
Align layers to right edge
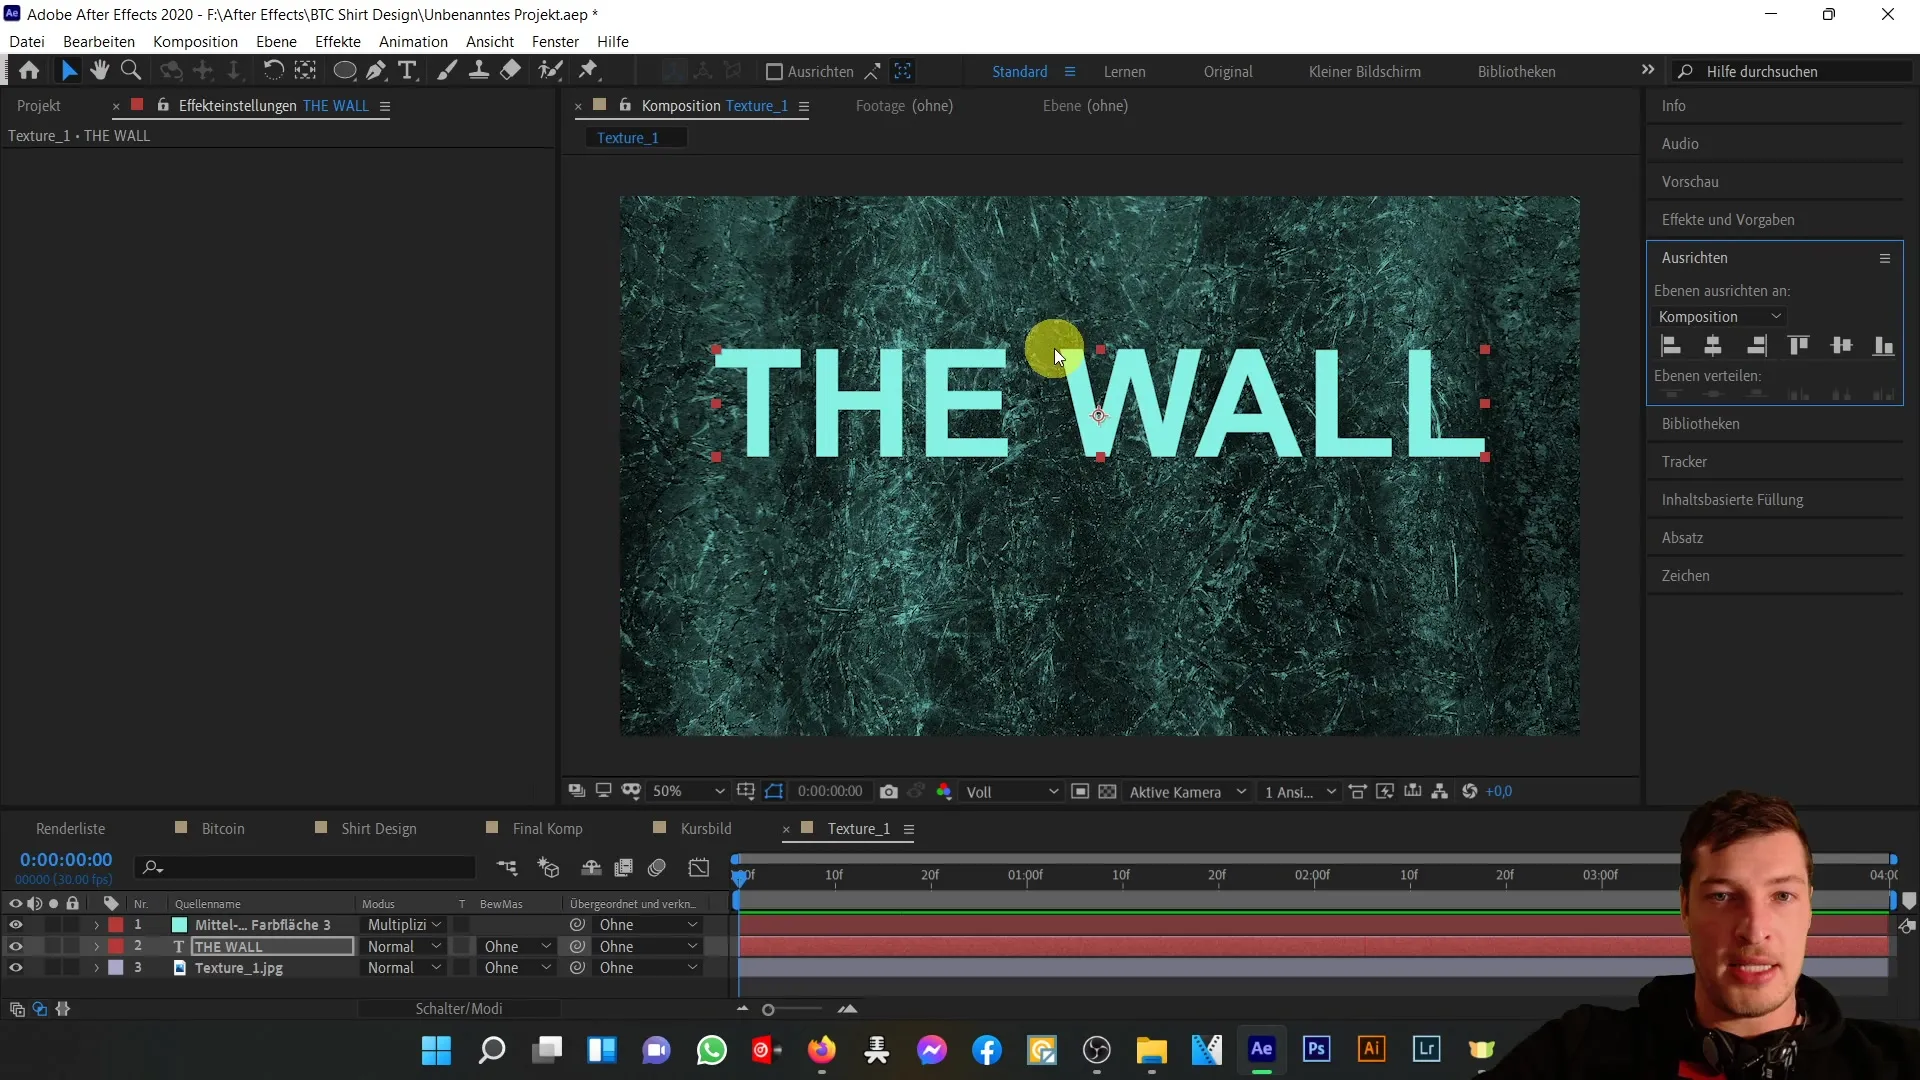coord(1756,346)
